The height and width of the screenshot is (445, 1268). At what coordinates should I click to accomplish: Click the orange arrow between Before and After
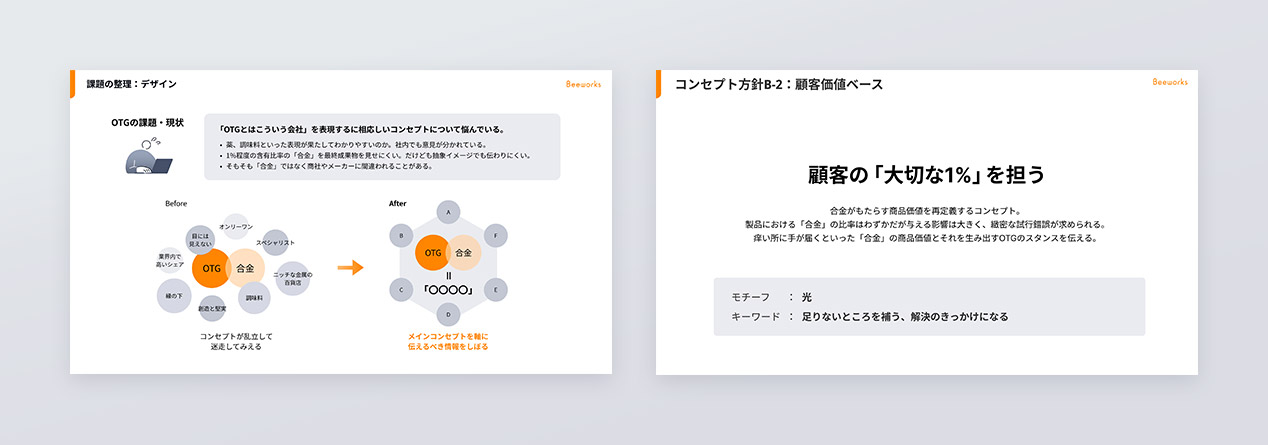tap(349, 268)
